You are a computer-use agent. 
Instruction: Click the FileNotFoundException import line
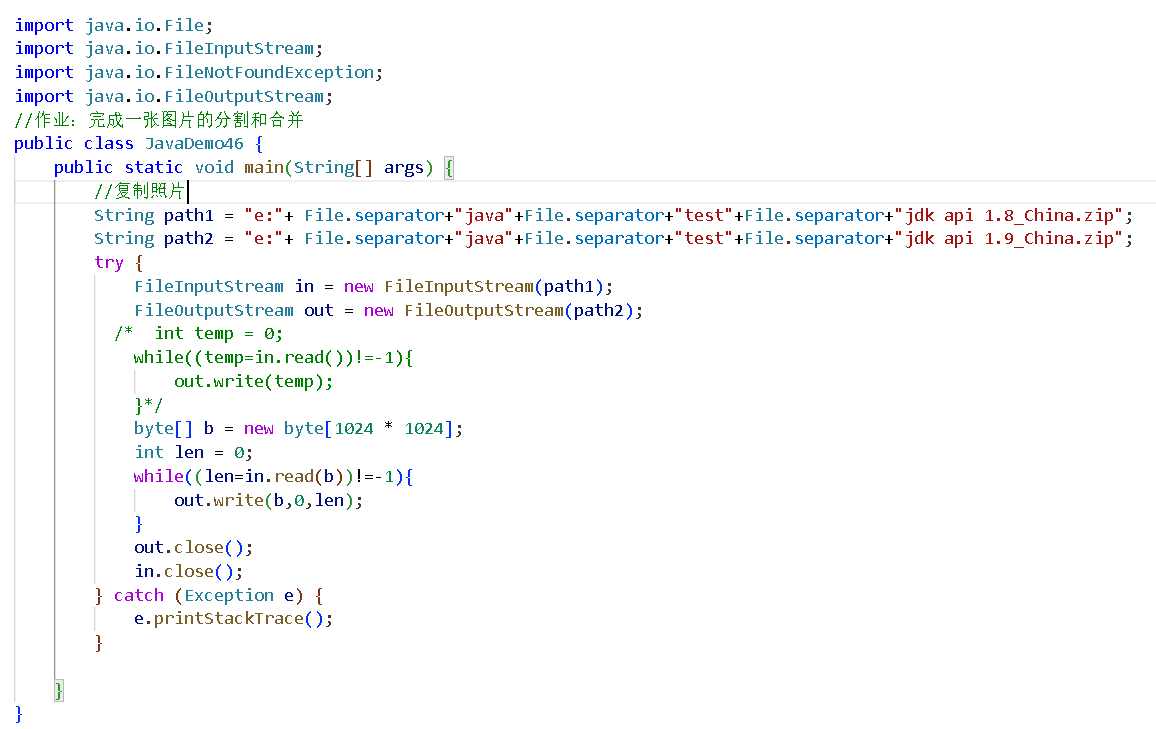click(198, 72)
